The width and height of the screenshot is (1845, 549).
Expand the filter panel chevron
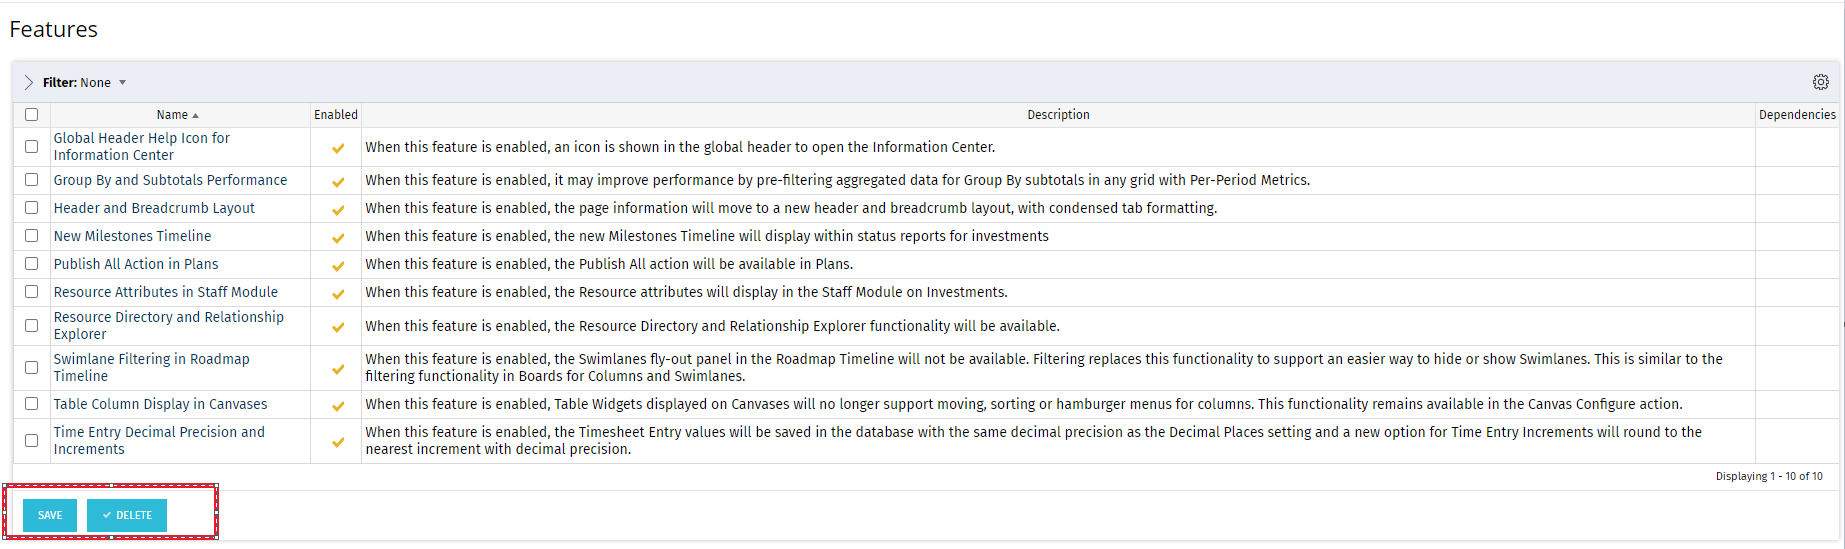pos(28,82)
